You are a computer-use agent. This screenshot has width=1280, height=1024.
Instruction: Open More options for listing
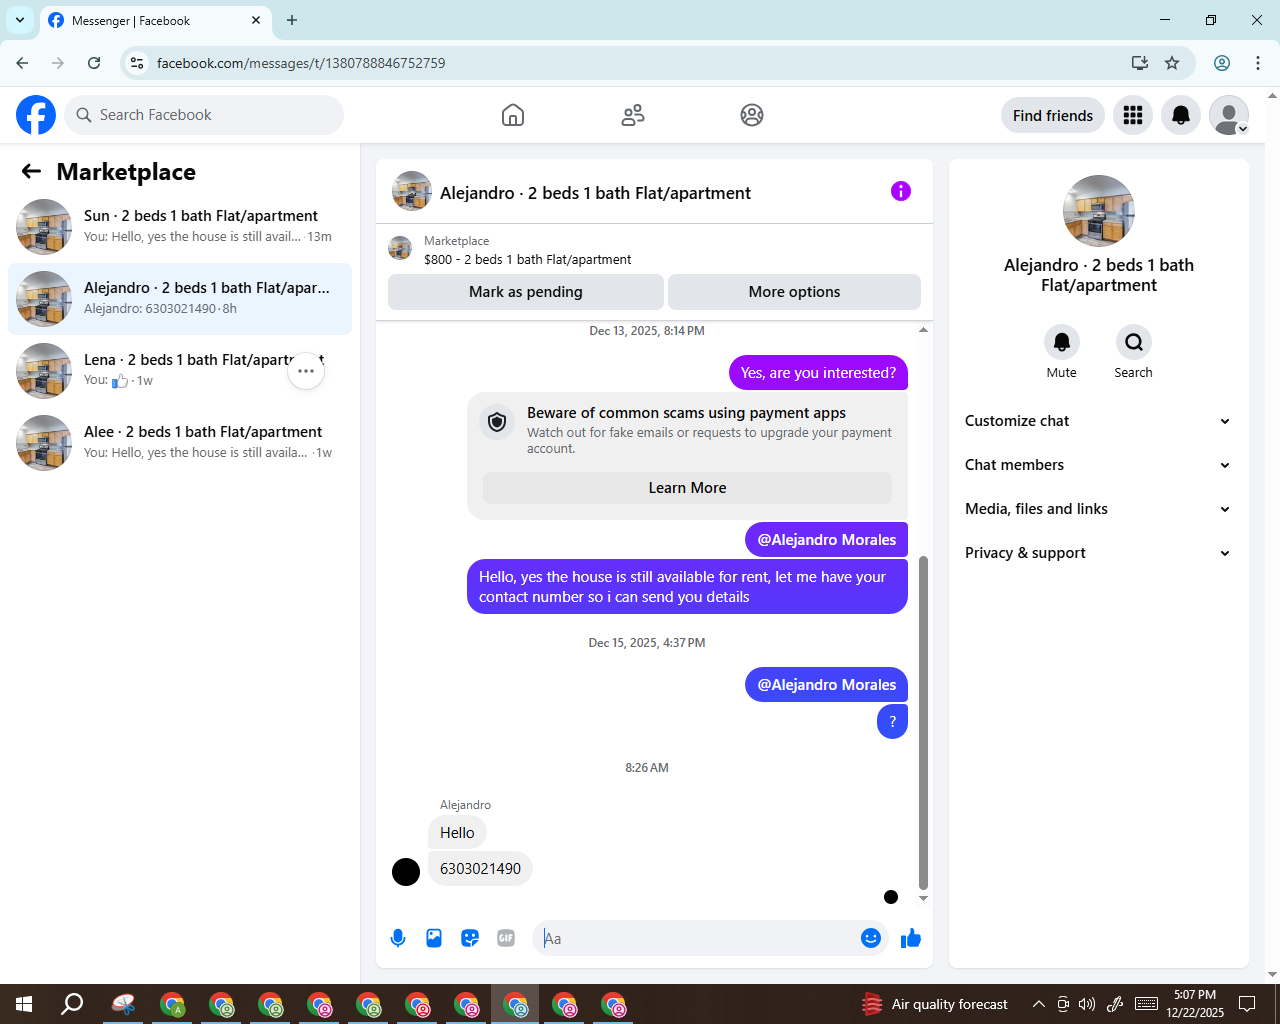(794, 292)
